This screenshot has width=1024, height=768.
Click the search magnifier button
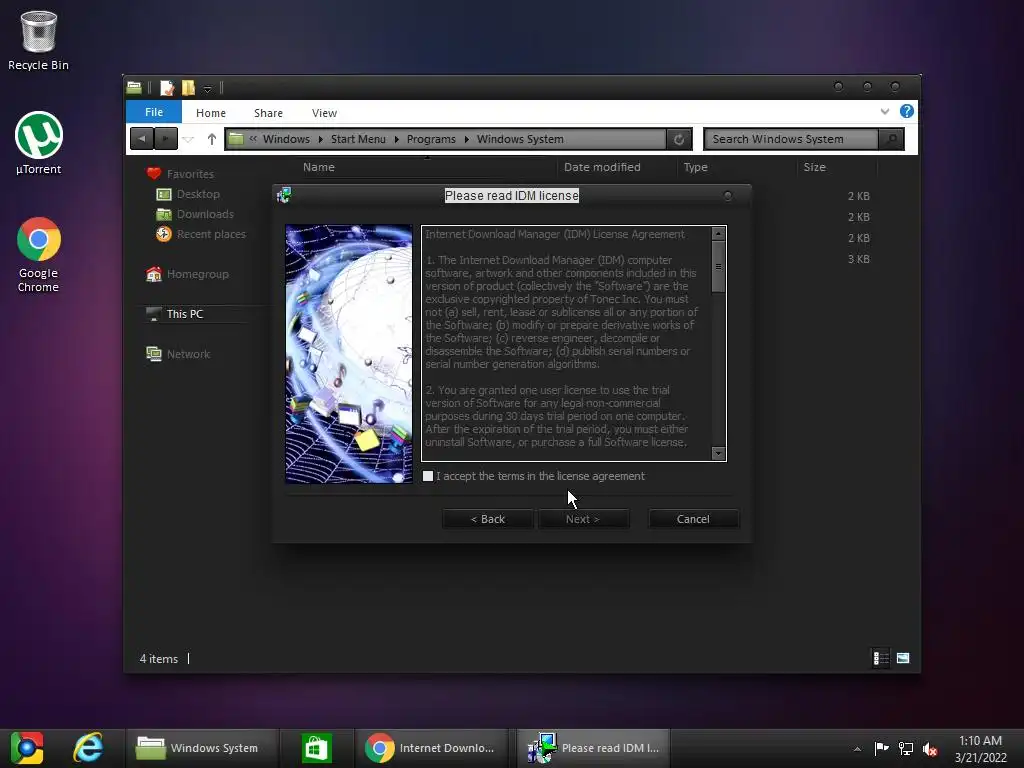[891, 139]
